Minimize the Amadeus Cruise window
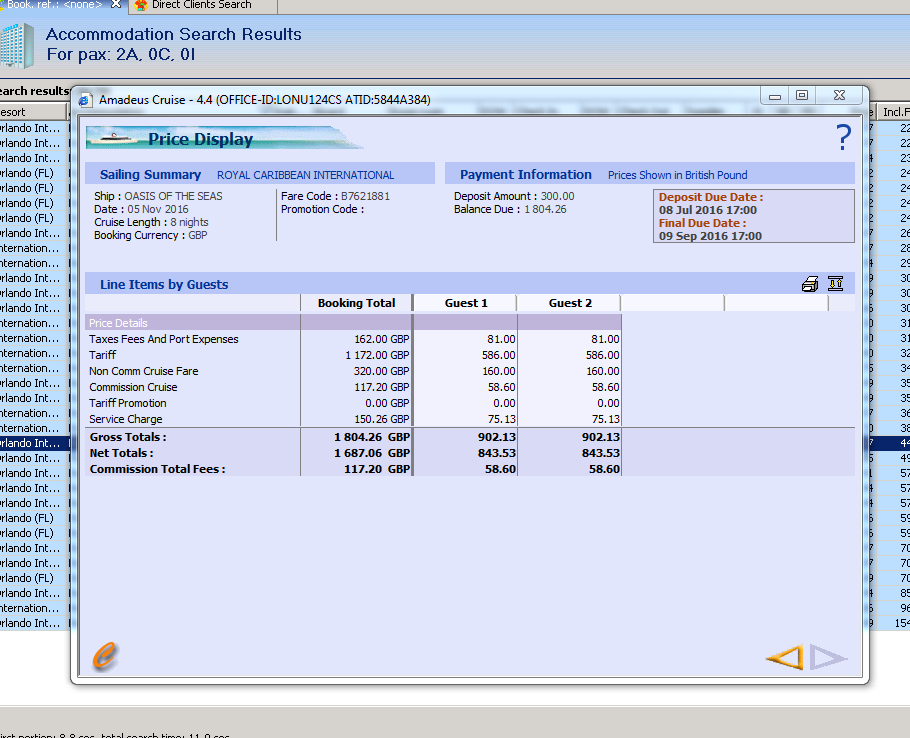 775,96
